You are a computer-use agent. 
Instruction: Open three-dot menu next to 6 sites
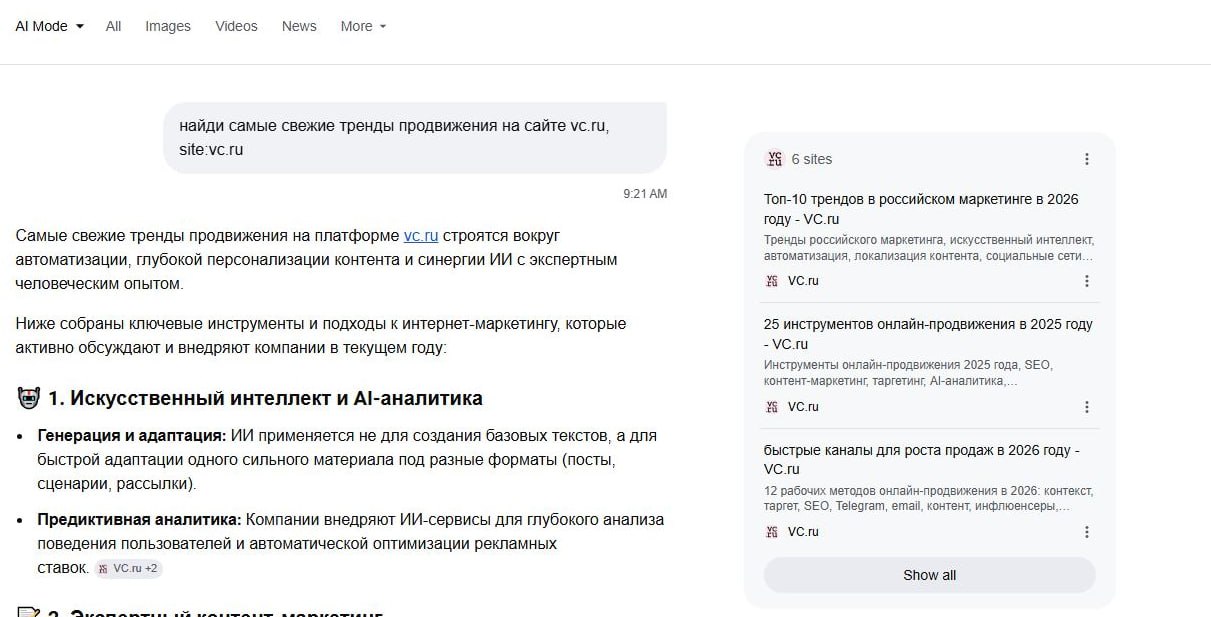[x=1087, y=159]
